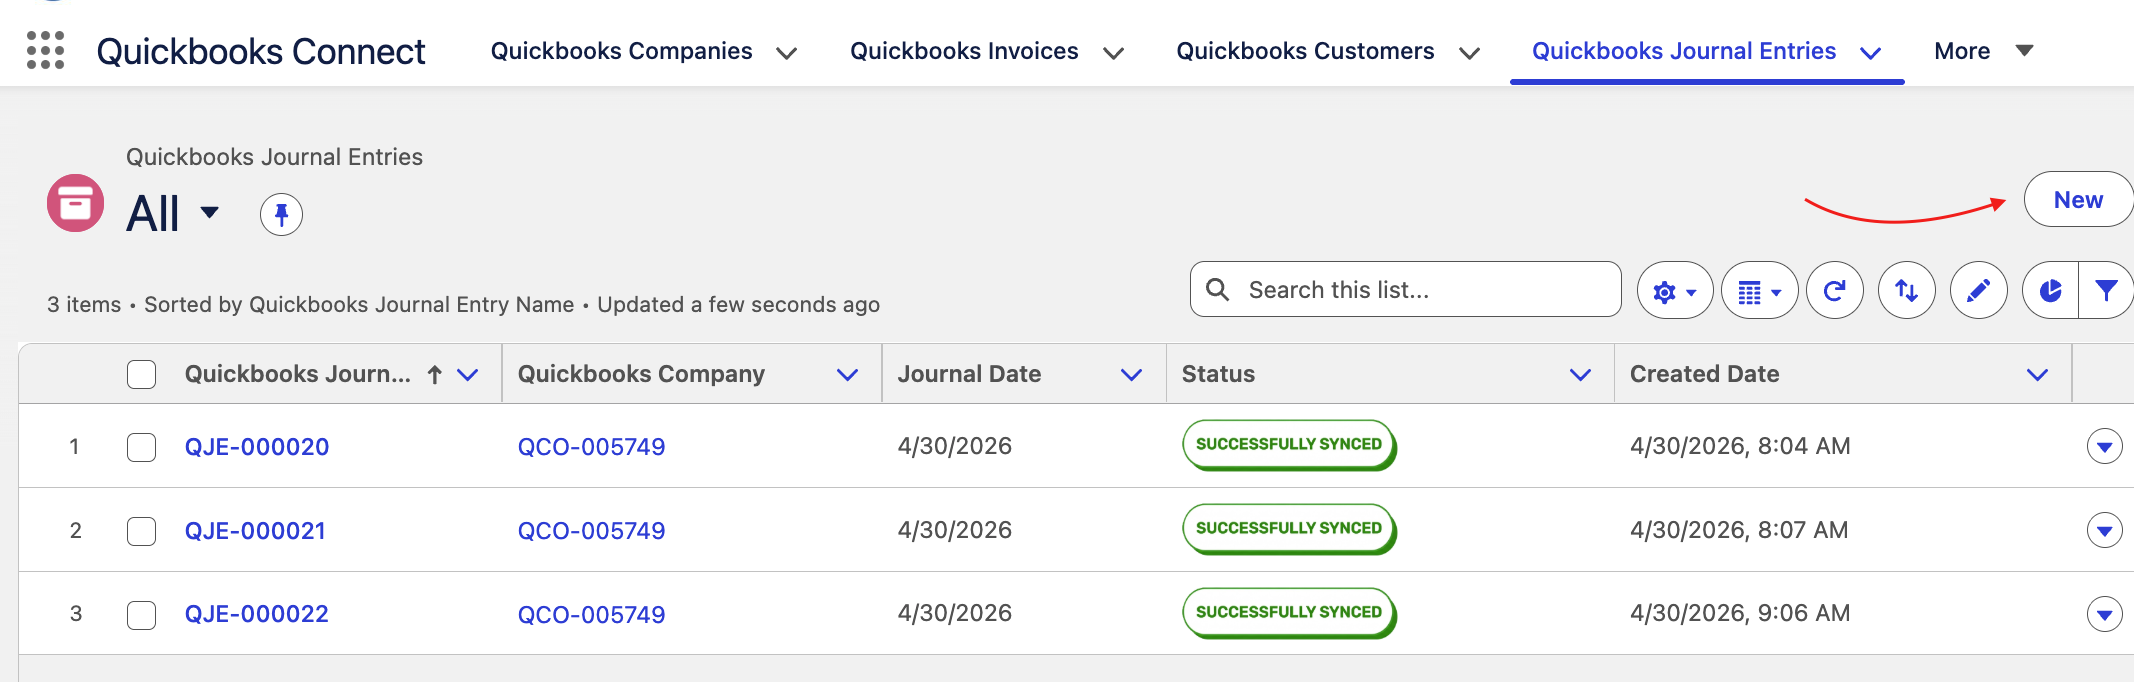2134x682 pixels.
Task: Open company QCO-005749 in QJE-000020 row
Action: click(591, 447)
